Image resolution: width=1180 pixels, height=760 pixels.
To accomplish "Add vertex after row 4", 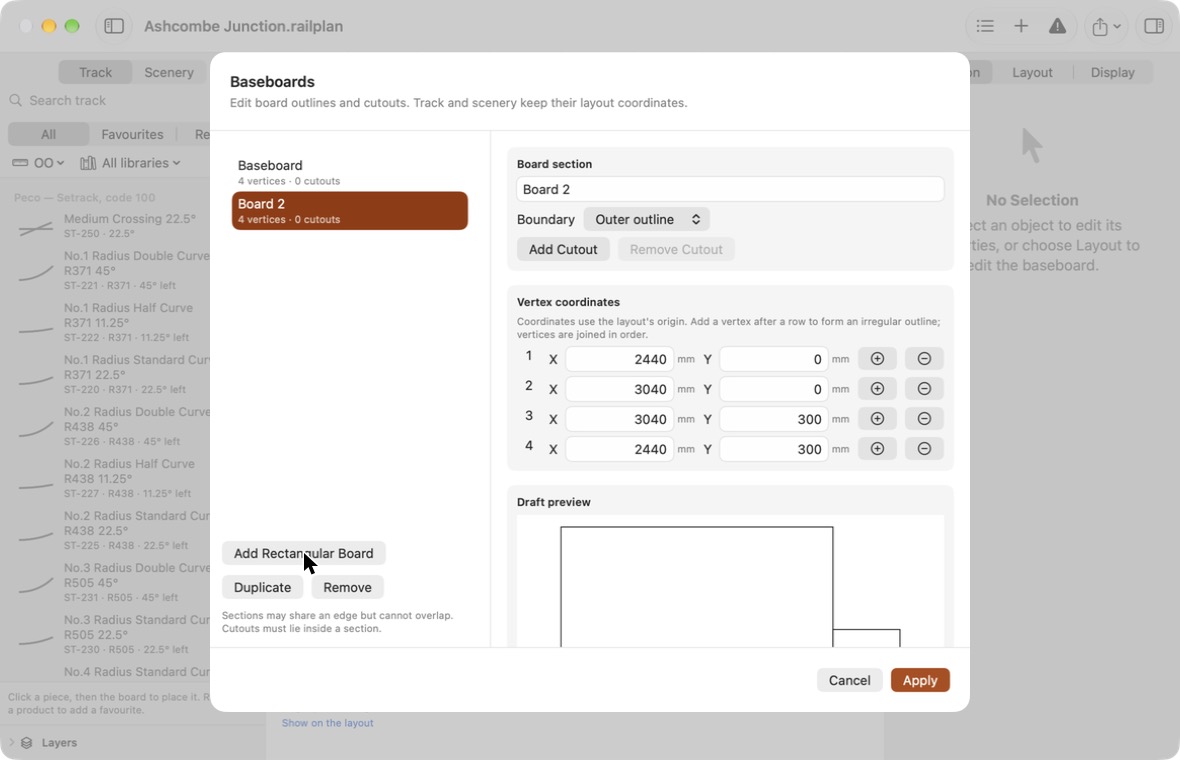I will click(877, 449).
